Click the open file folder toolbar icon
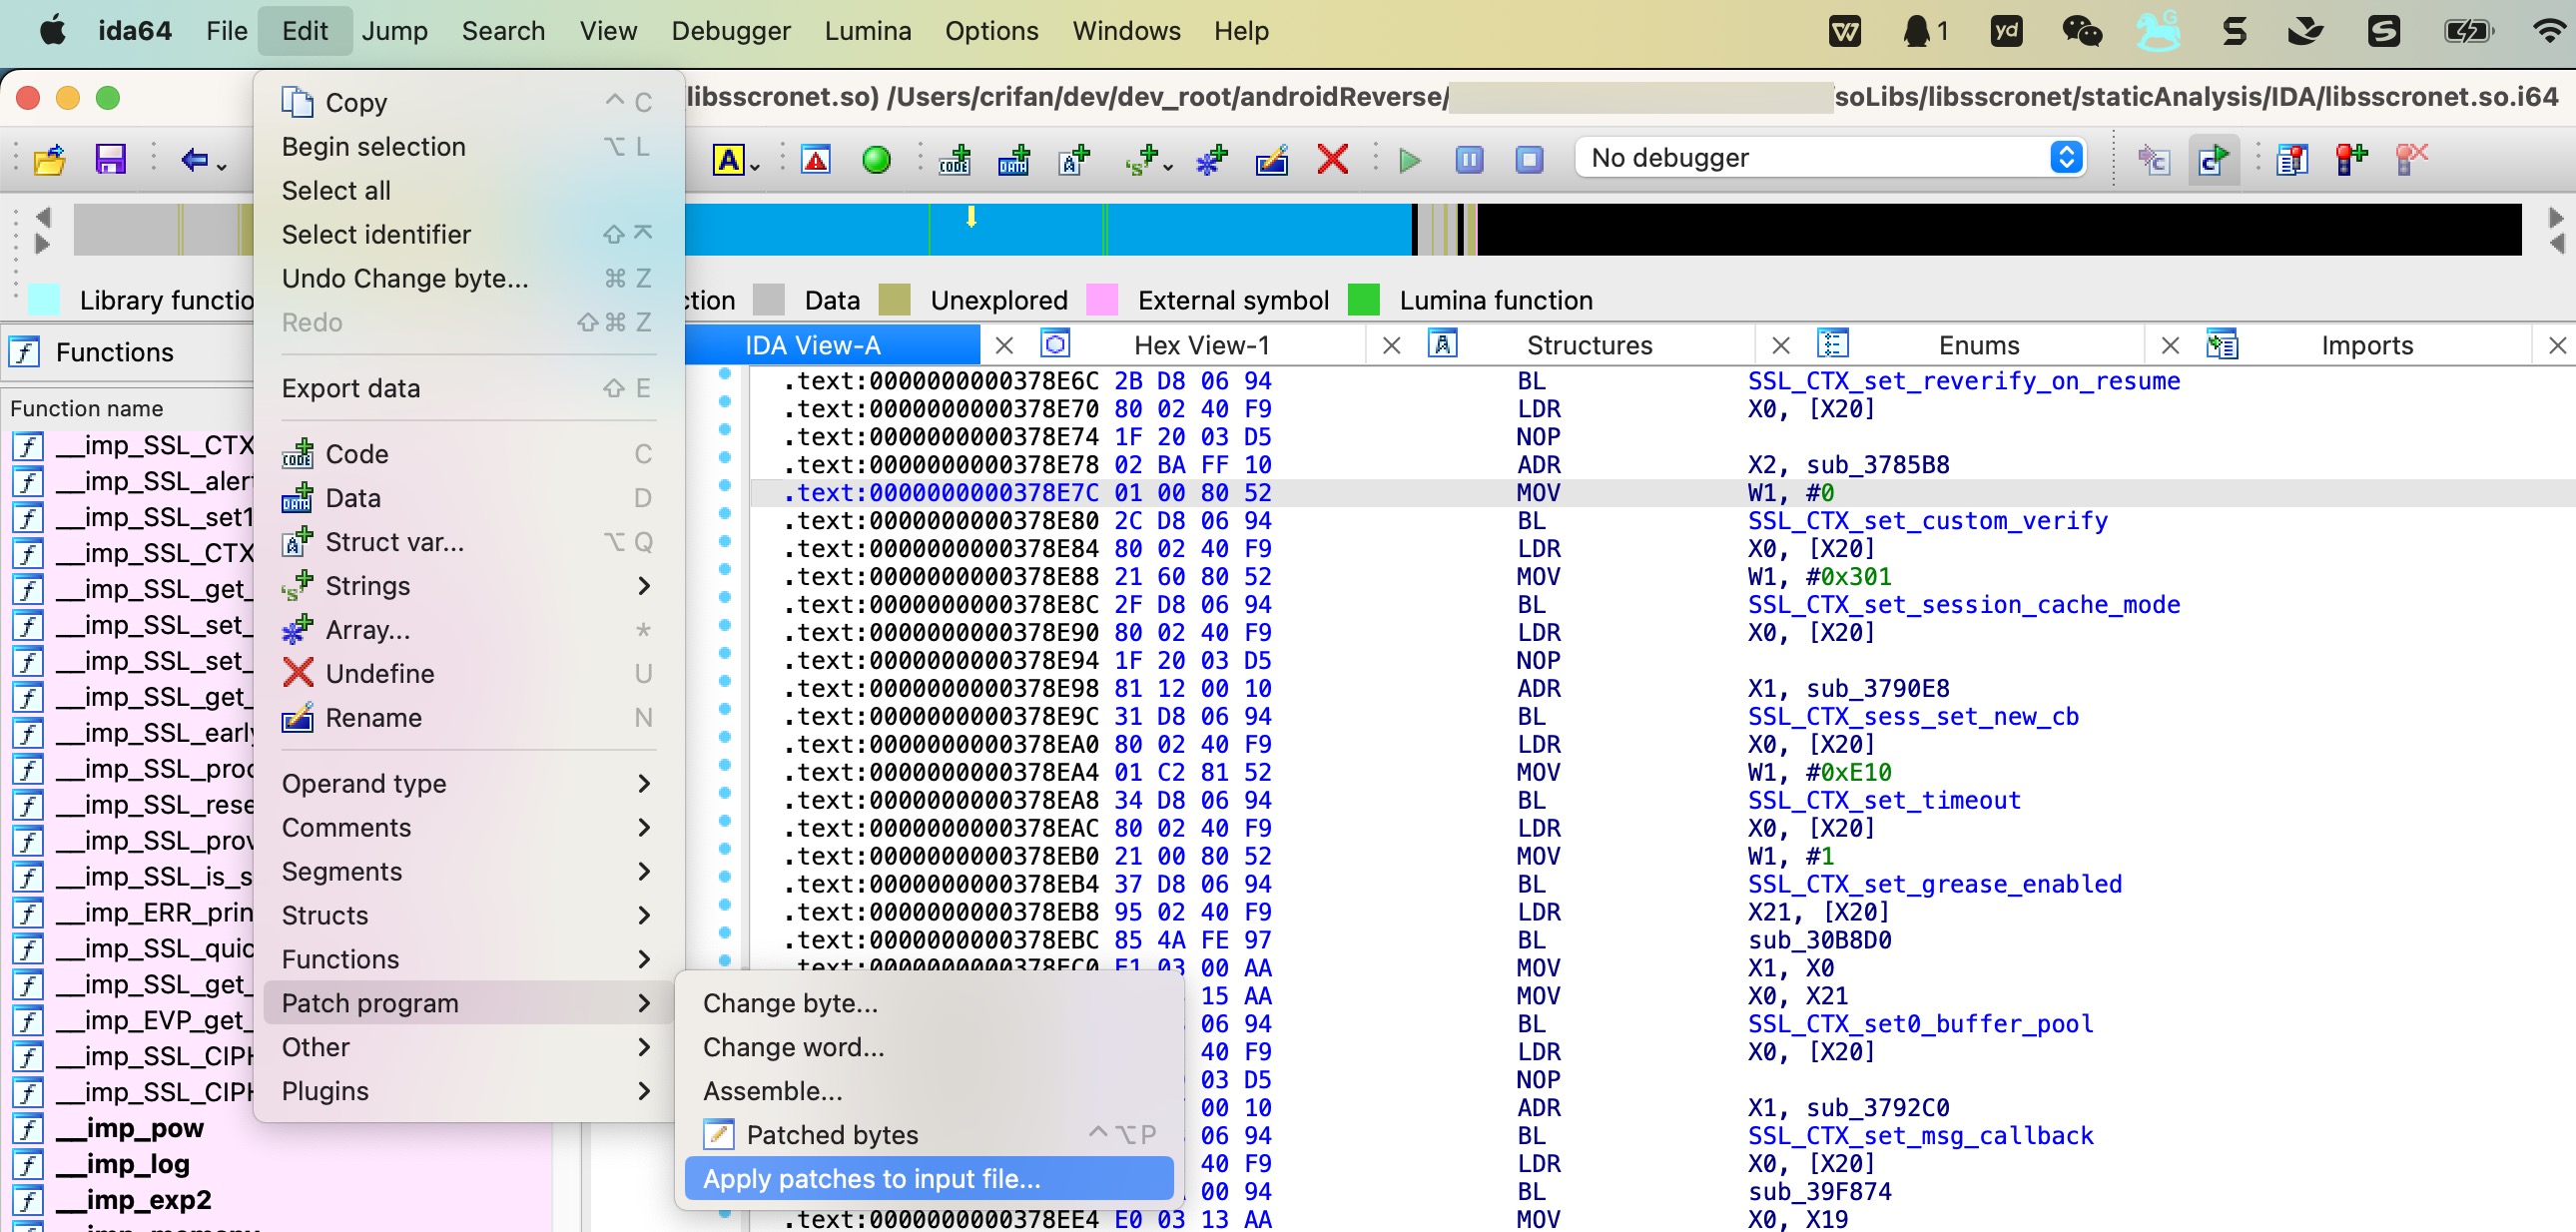The height and width of the screenshot is (1232, 2576). point(49,159)
